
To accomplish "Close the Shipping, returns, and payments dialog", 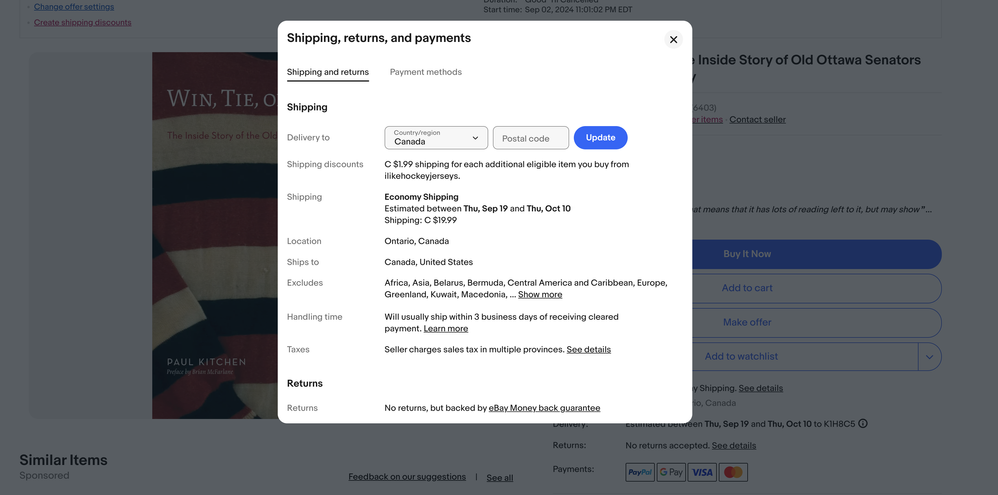I will [673, 40].
